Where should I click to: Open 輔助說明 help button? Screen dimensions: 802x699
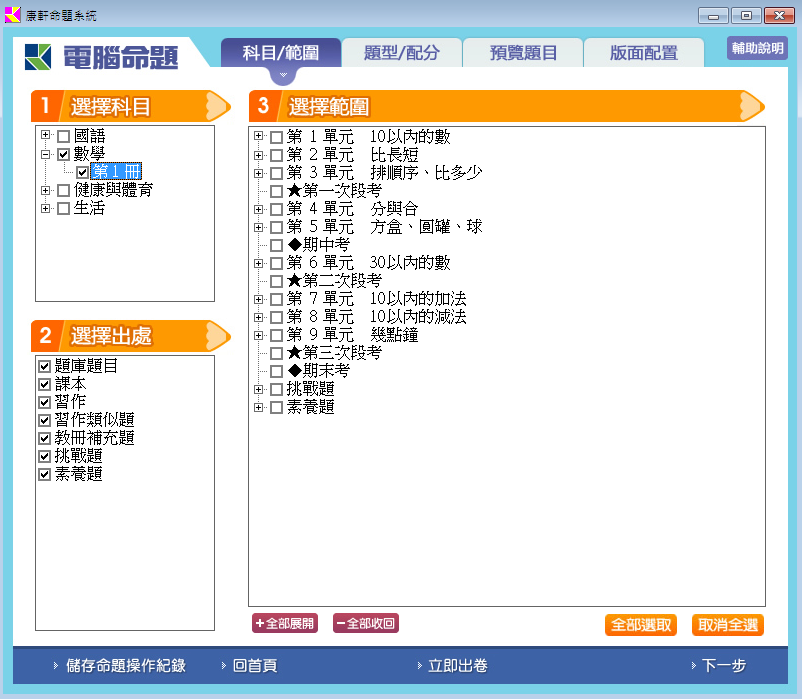coord(757,49)
